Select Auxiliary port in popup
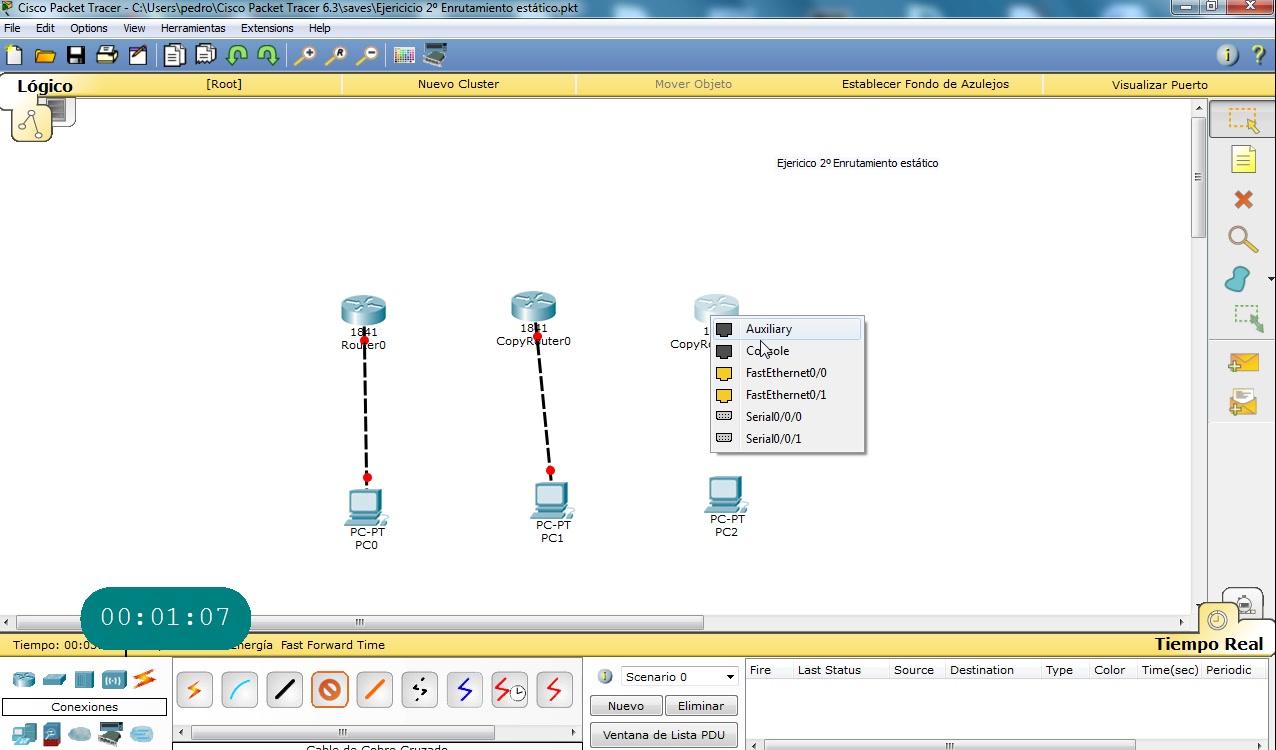The height and width of the screenshot is (750, 1276). (786, 329)
